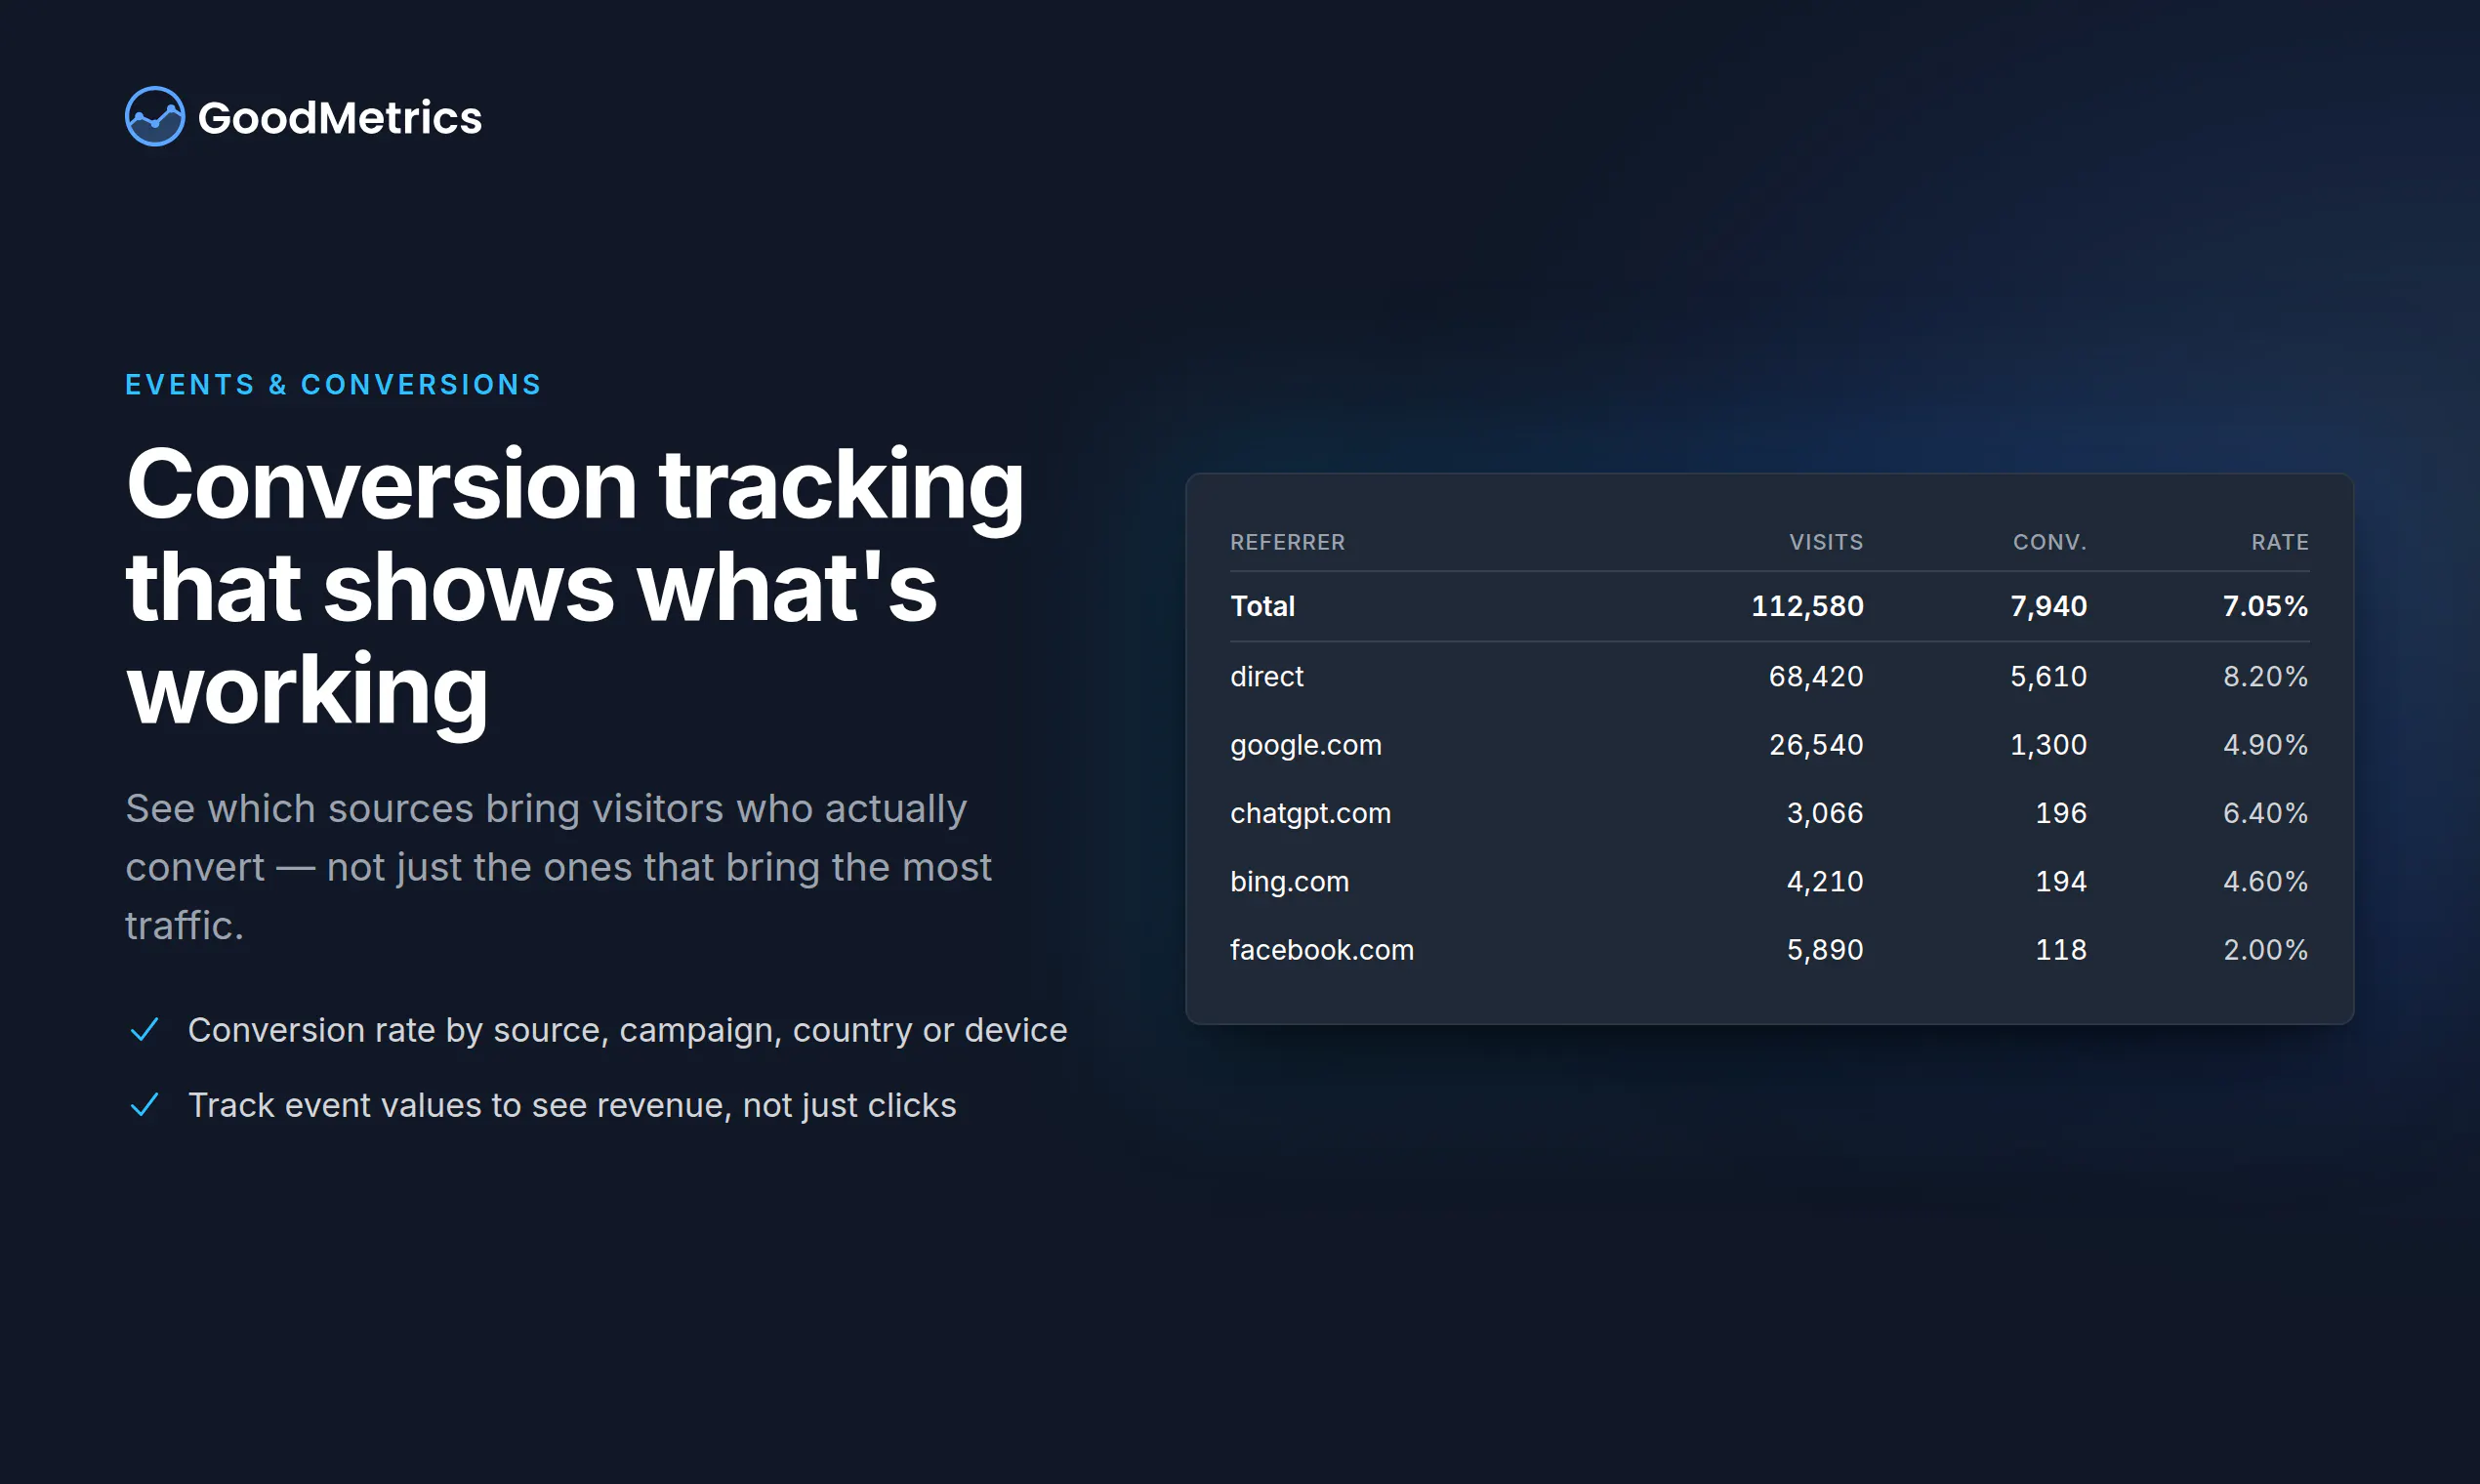Select the bing.com referrer row
Viewport: 2480px width, 1484px height.
(x=1769, y=881)
